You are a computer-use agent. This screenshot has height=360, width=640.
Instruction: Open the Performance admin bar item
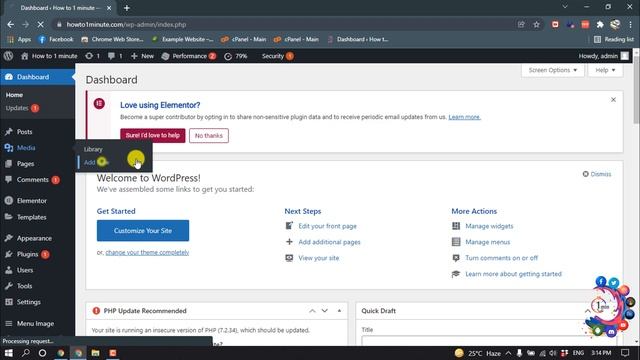tap(189, 56)
